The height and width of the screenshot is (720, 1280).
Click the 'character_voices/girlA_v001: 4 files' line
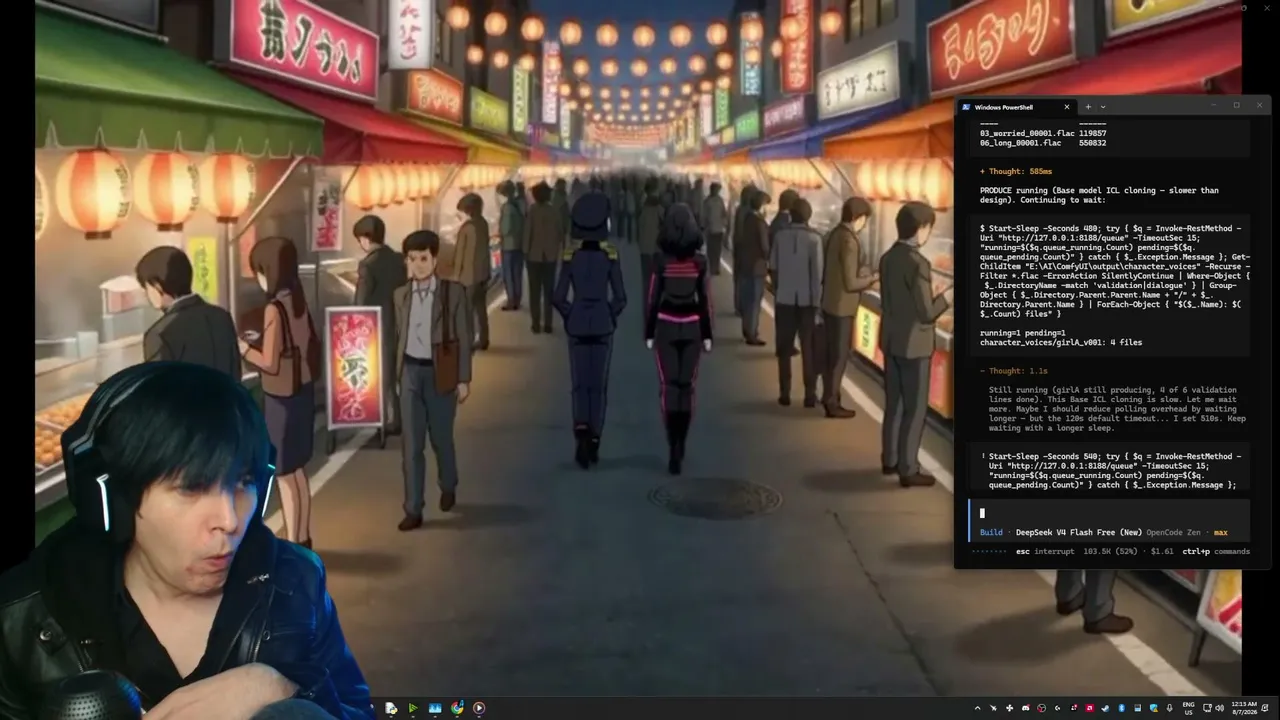(x=1061, y=342)
